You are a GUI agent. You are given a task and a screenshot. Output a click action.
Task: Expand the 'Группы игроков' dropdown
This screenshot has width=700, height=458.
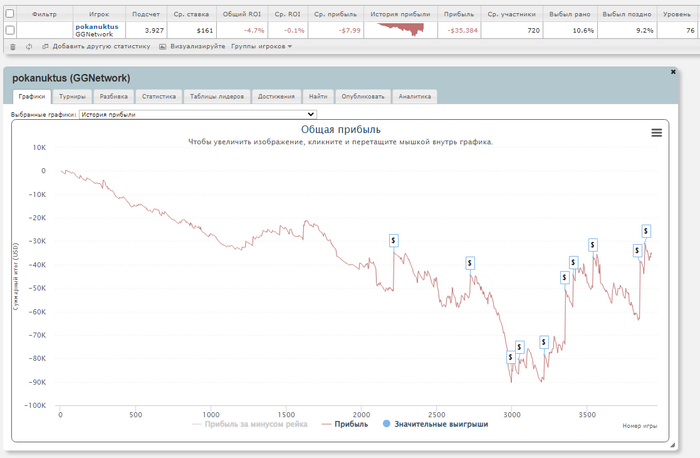(x=261, y=46)
